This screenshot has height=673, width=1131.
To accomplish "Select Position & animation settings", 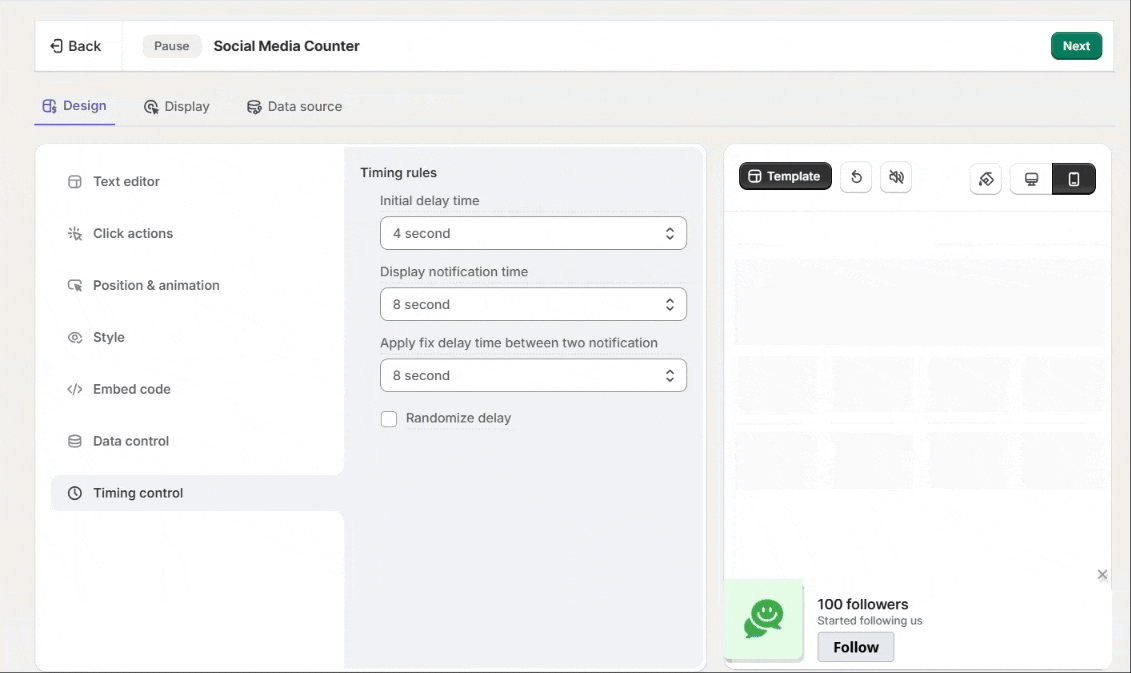I will [156, 286].
